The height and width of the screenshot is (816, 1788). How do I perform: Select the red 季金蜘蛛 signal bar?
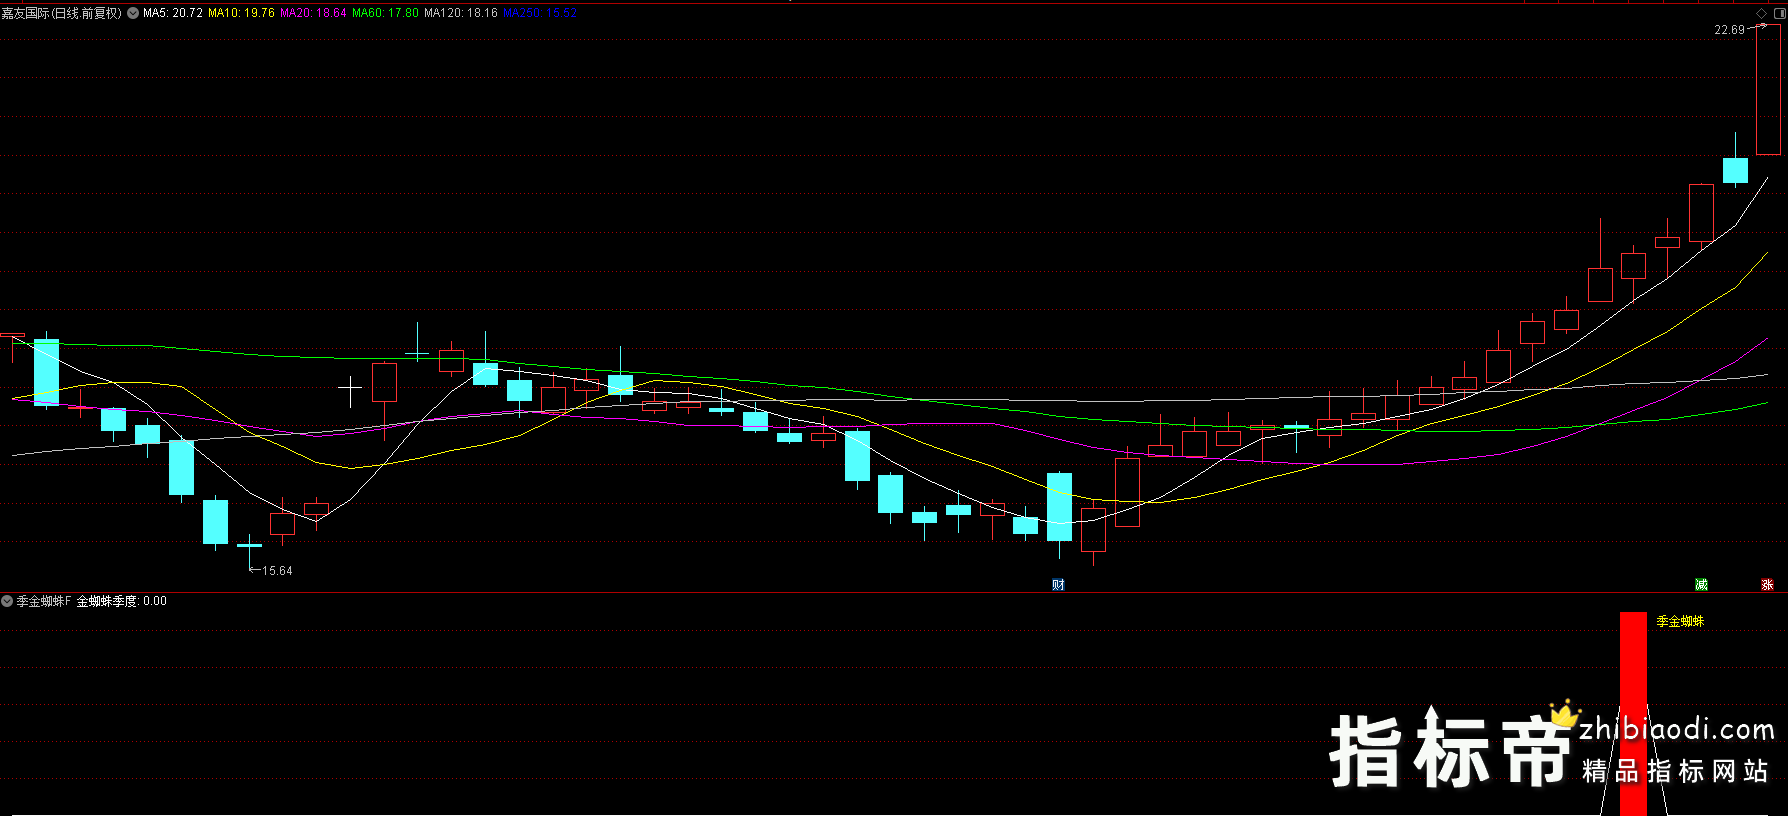point(1633,713)
